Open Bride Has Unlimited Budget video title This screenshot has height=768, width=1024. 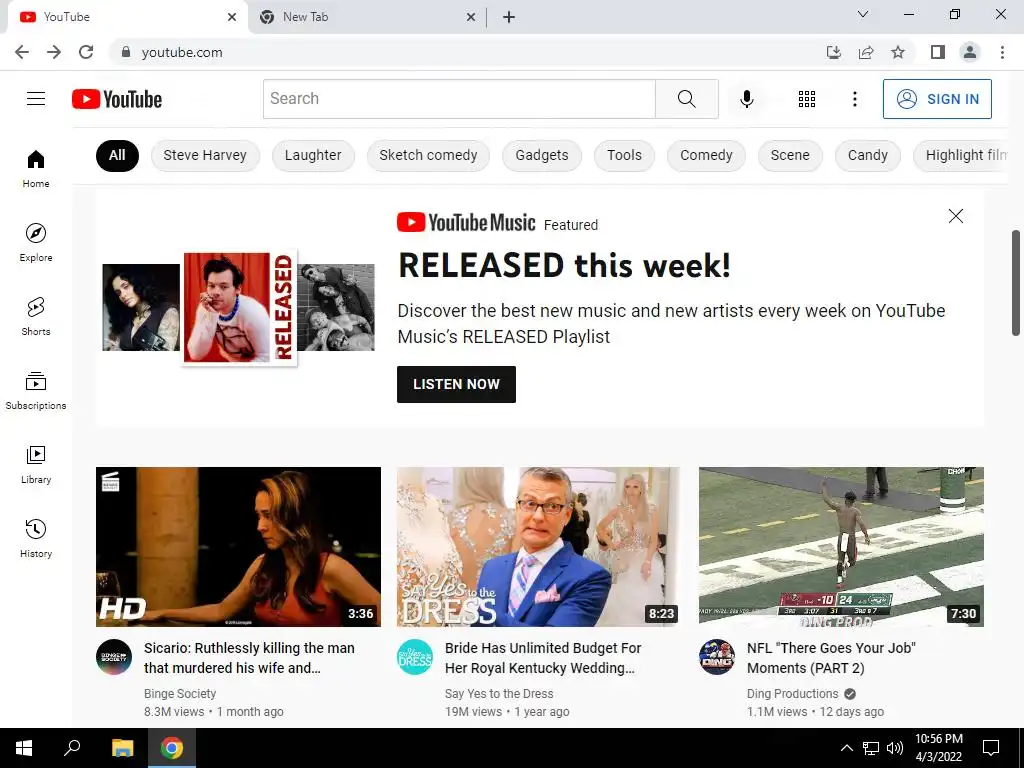(543, 658)
